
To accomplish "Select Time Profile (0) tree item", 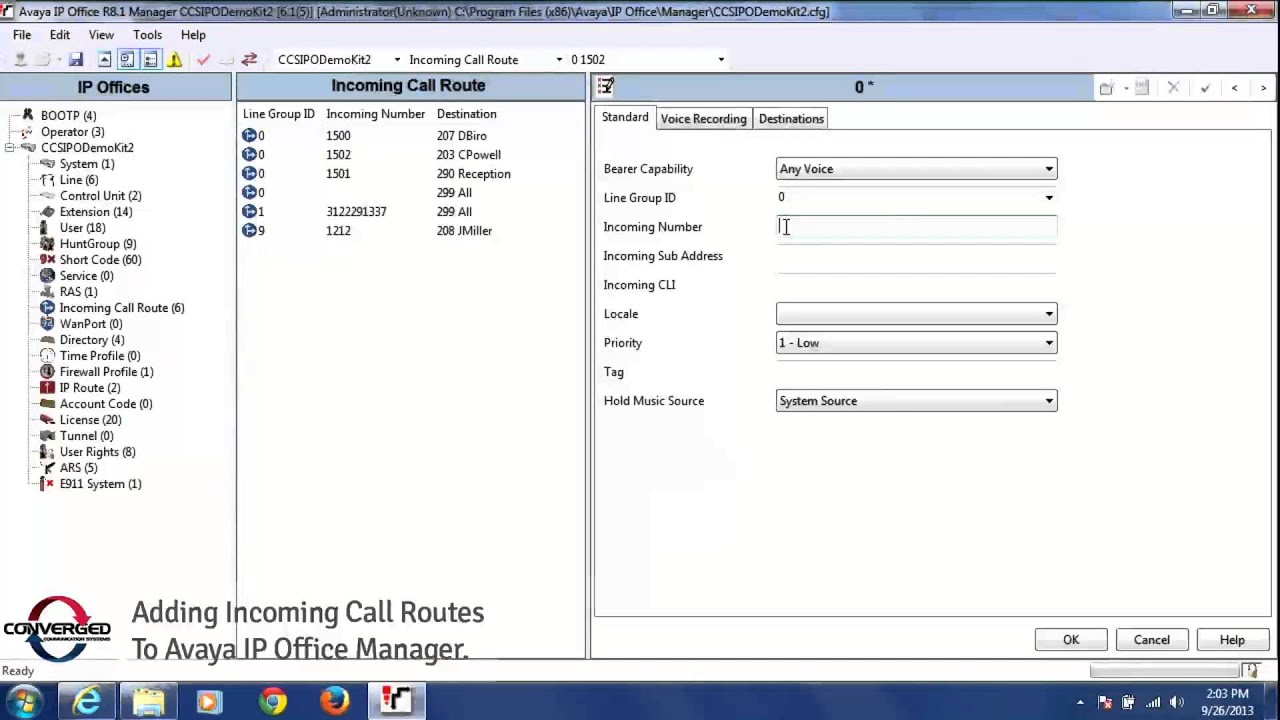I will [x=100, y=356].
